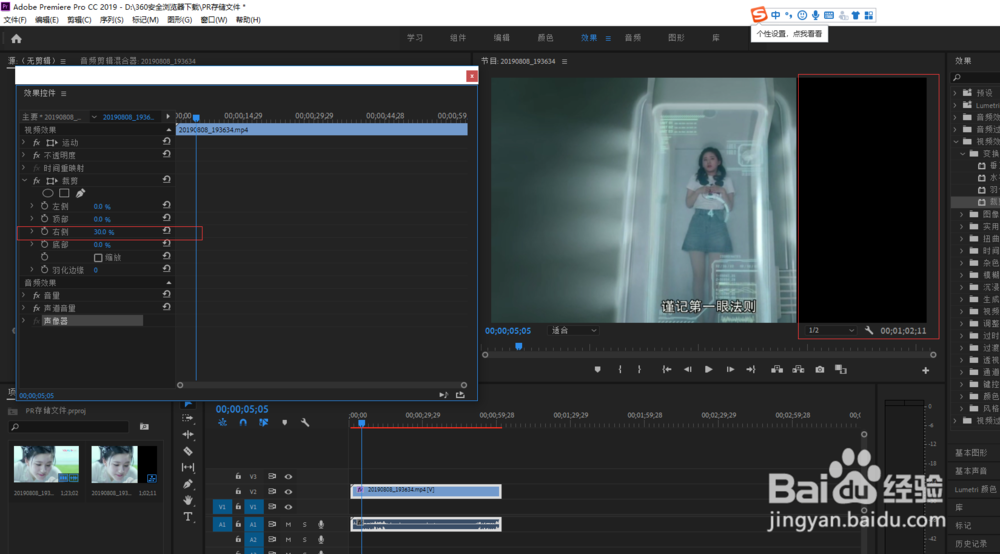This screenshot has height=554, width=1000.
Task: Reset the 运动 effect
Action: click(x=166, y=142)
